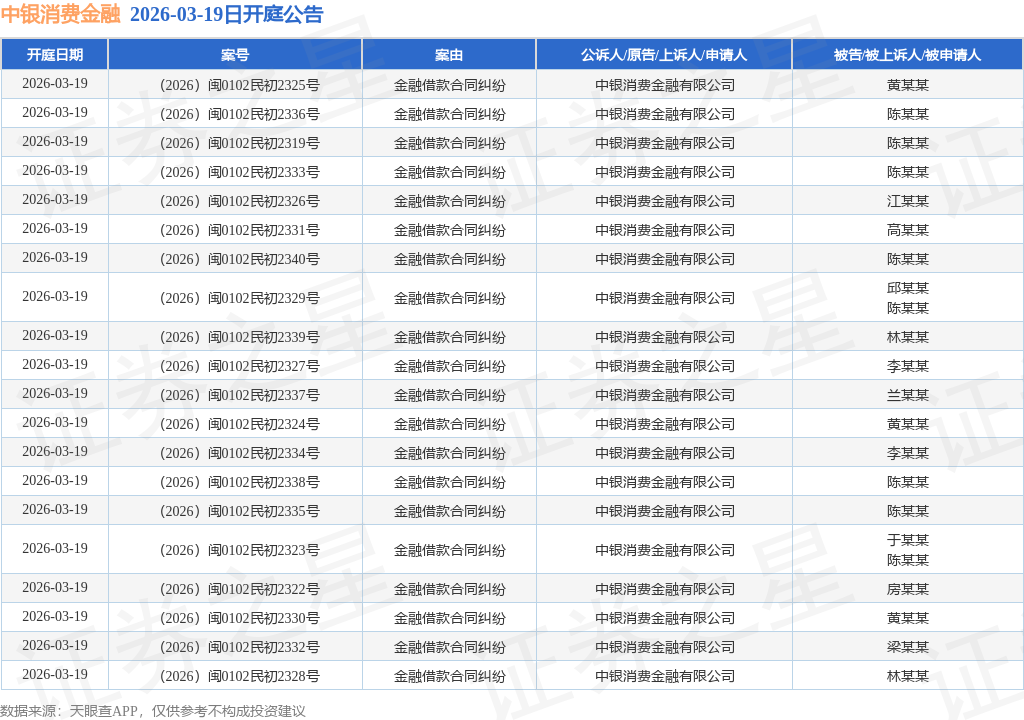Select case number 闽0102民初2326号
Screen dimensions: 1024x720
click(240, 201)
